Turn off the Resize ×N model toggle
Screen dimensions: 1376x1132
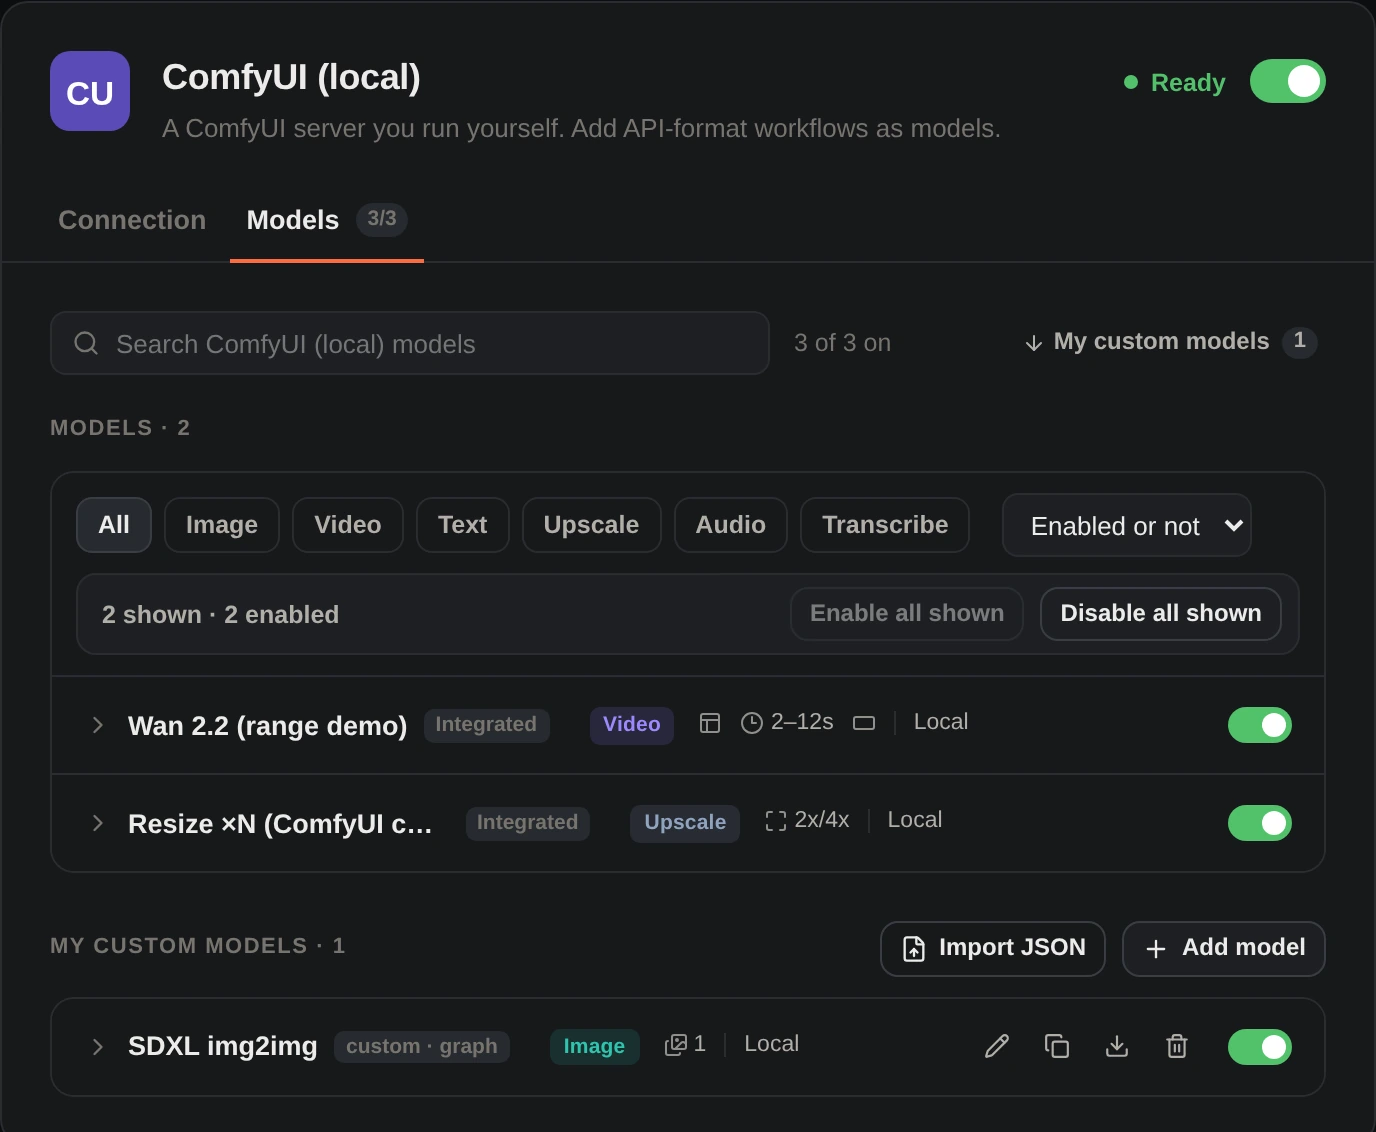(x=1260, y=823)
